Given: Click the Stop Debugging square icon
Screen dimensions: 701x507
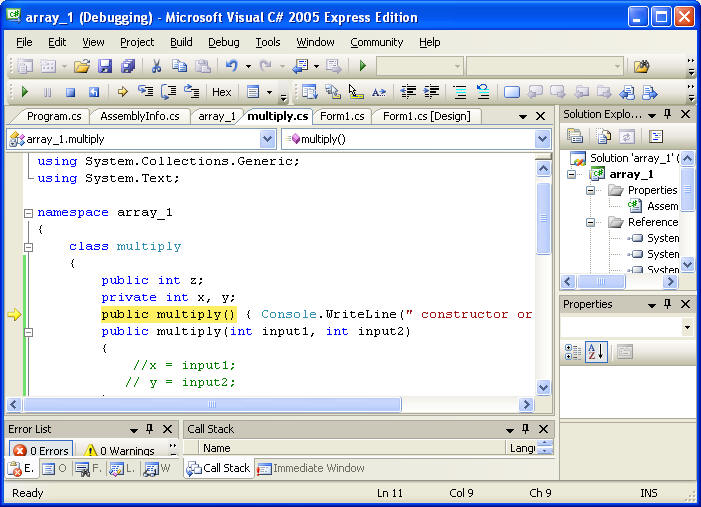Looking at the screenshot, I should click(70, 92).
